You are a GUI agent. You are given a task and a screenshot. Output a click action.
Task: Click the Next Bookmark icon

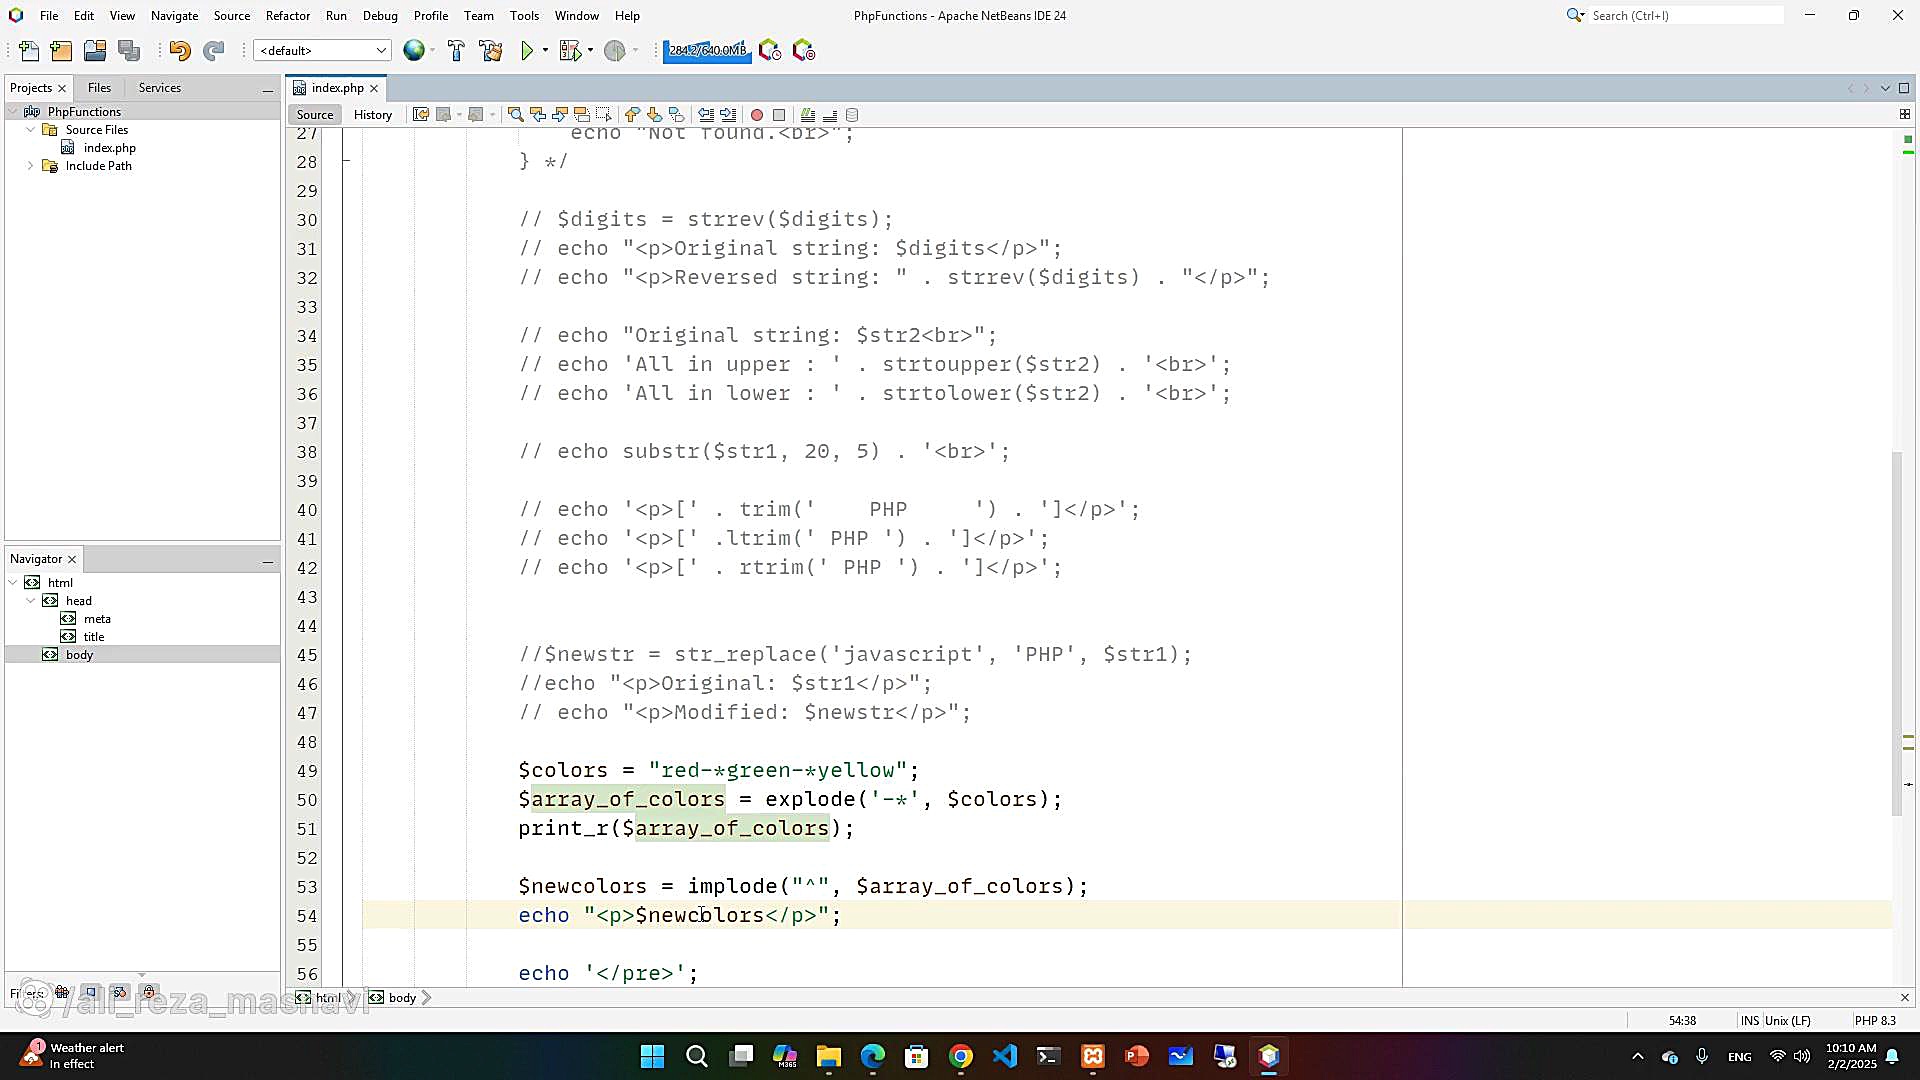coord(654,115)
